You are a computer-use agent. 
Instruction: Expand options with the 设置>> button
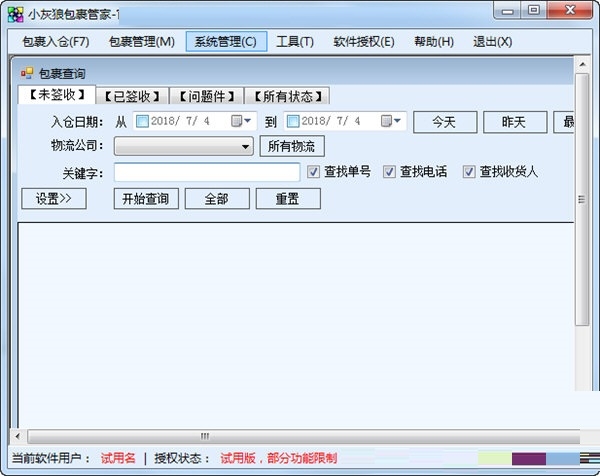(54, 199)
